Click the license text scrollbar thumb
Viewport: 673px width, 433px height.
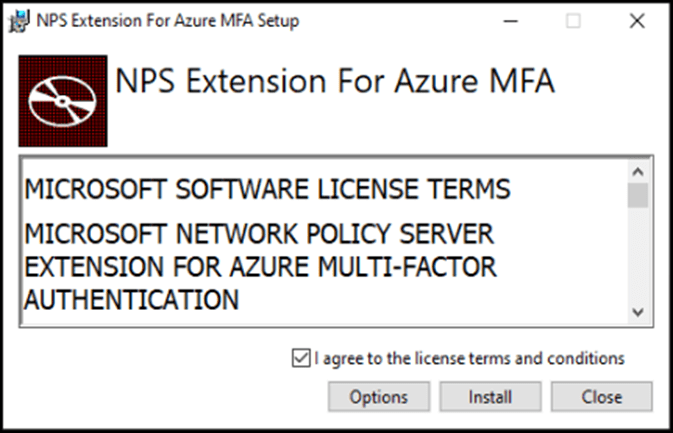point(638,195)
